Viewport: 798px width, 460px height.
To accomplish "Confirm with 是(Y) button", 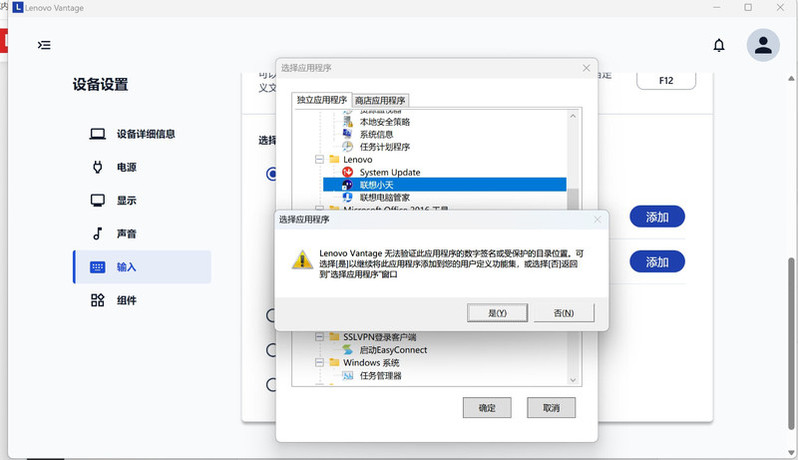I will point(497,313).
